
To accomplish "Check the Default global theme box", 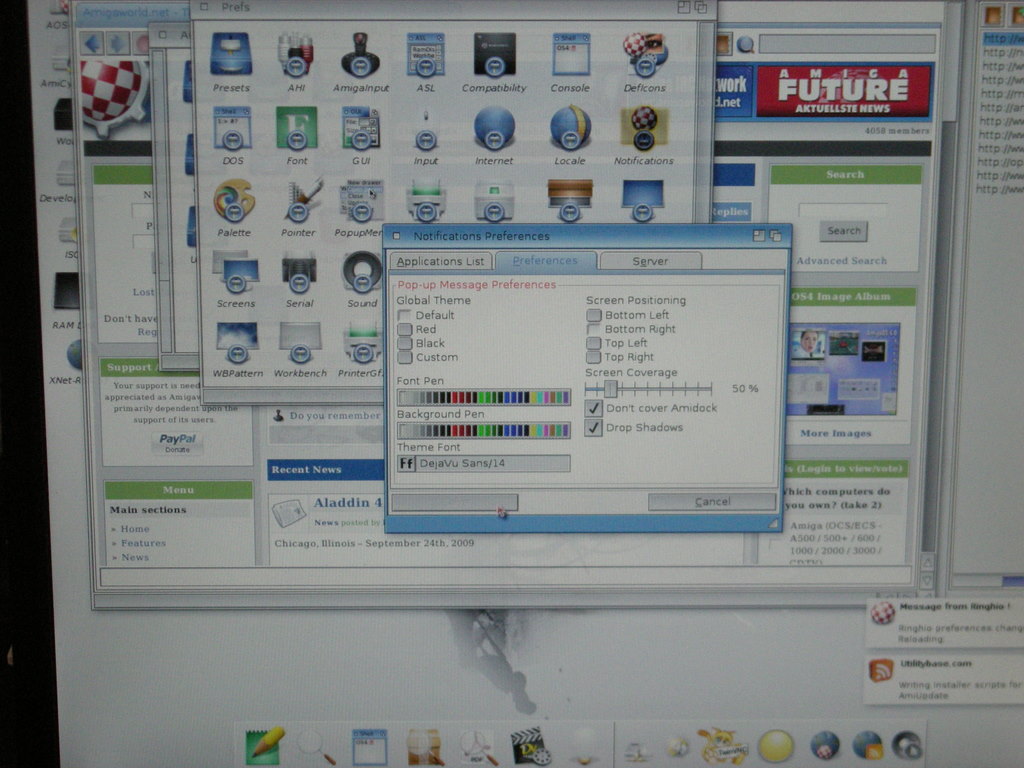I will tap(405, 315).
